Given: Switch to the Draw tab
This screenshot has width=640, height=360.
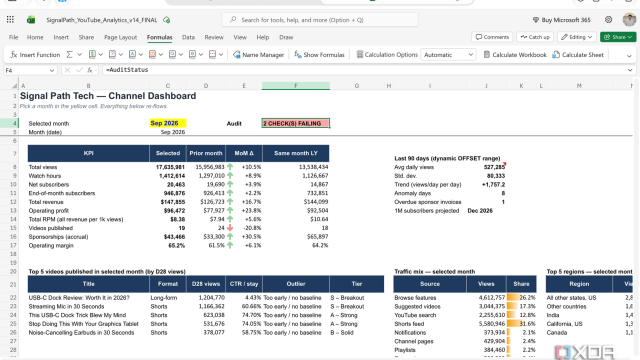Looking at the screenshot, I should point(286,37).
